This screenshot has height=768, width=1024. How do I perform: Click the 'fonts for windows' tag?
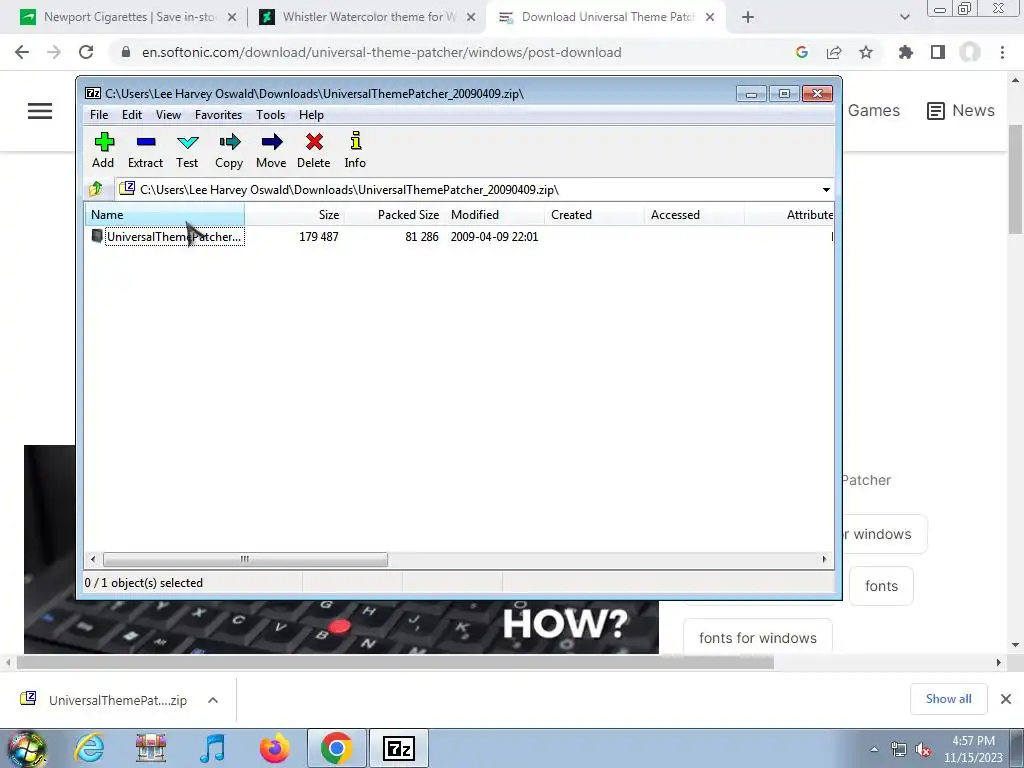[x=758, y=638]
